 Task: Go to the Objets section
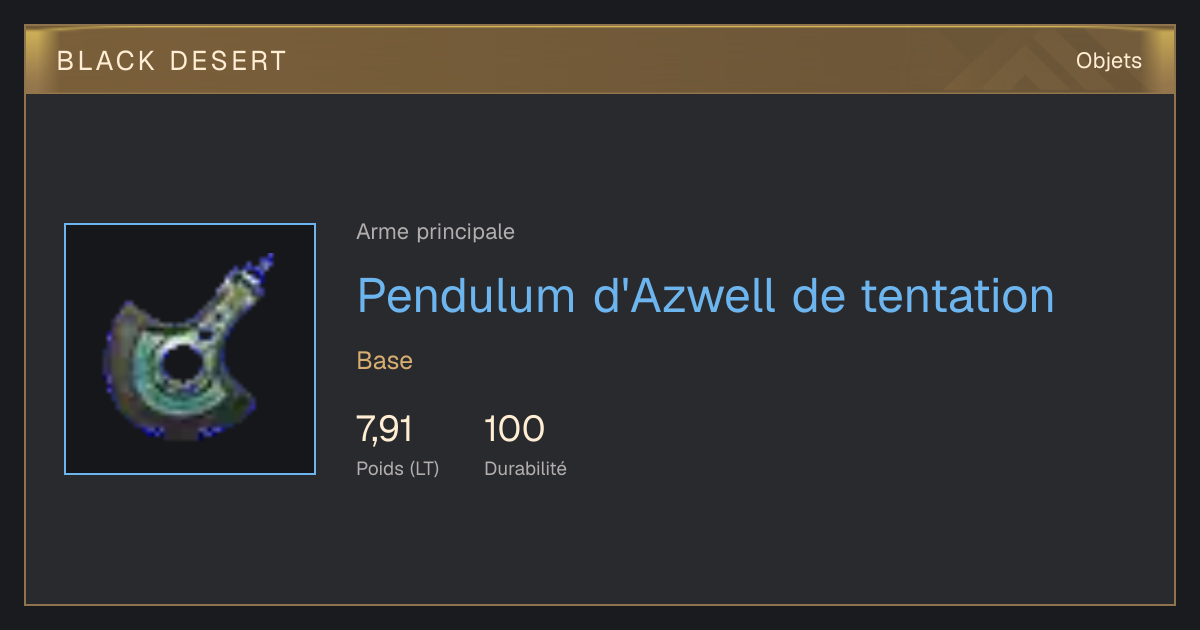[1109, 61]
